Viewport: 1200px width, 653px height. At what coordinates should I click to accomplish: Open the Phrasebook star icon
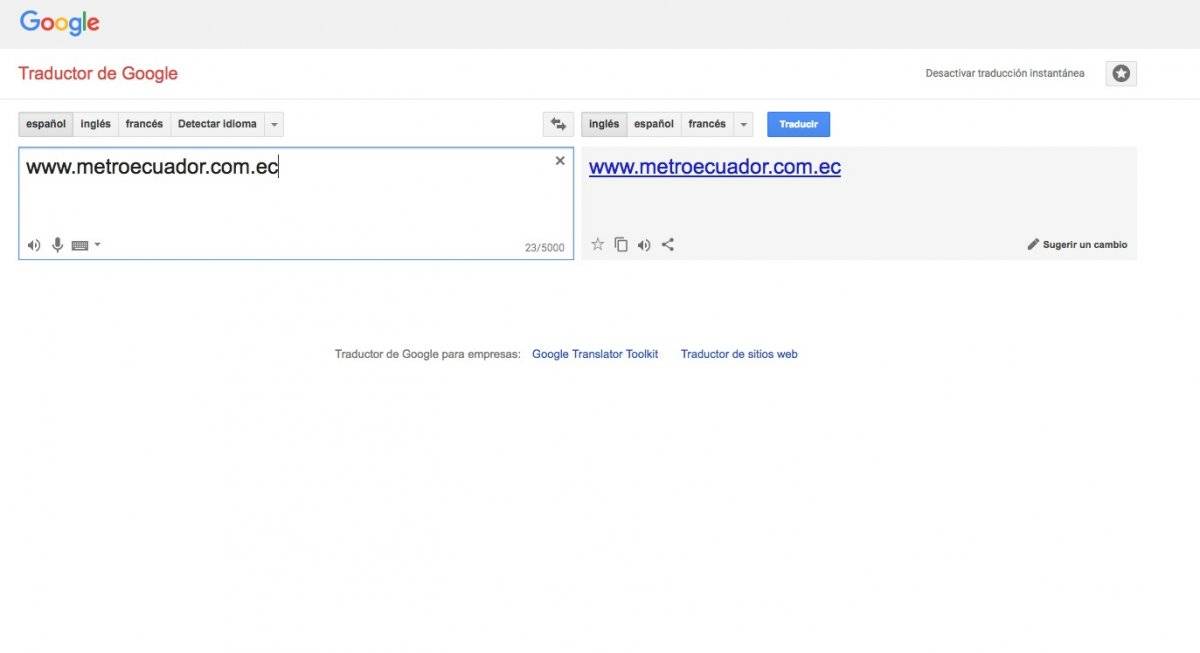[1121, 74]
